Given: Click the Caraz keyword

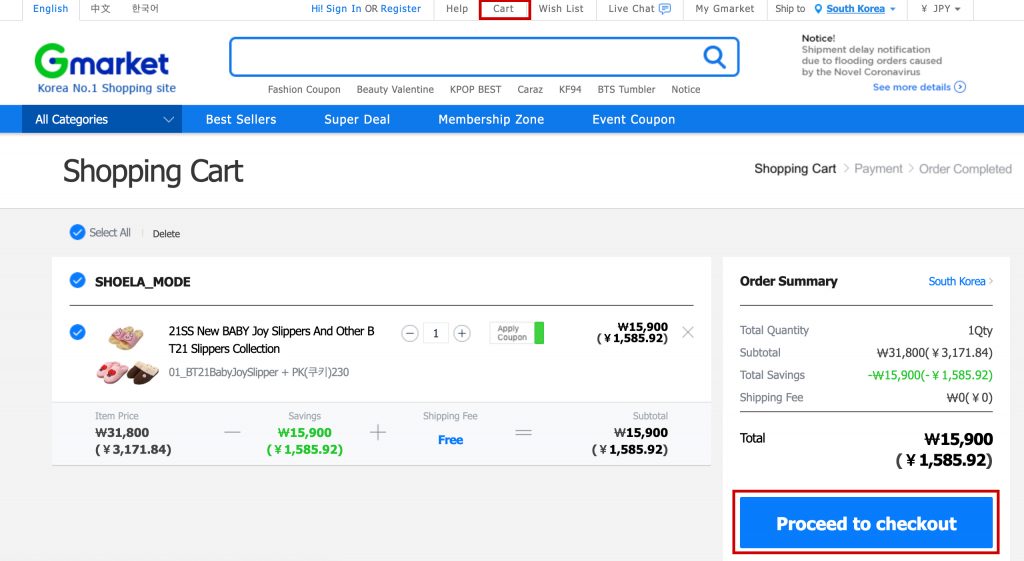Looking at the screenshot, I should [530, 89].
